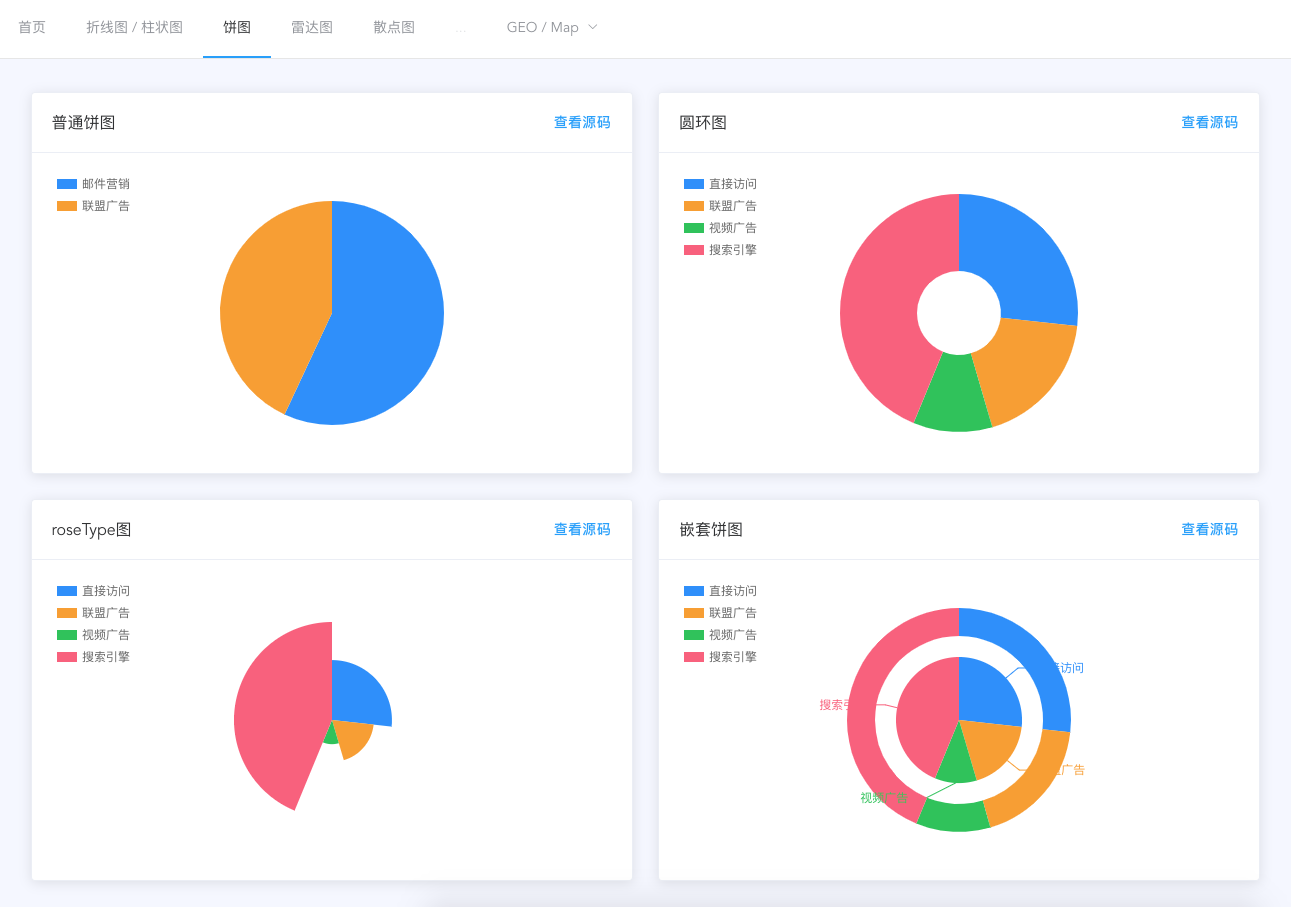This screenshot has width=1291, height=907.
Task: Hide 视频广告 series in roseType图 legend
Action: pyautogui.click(x=93, y=635)
